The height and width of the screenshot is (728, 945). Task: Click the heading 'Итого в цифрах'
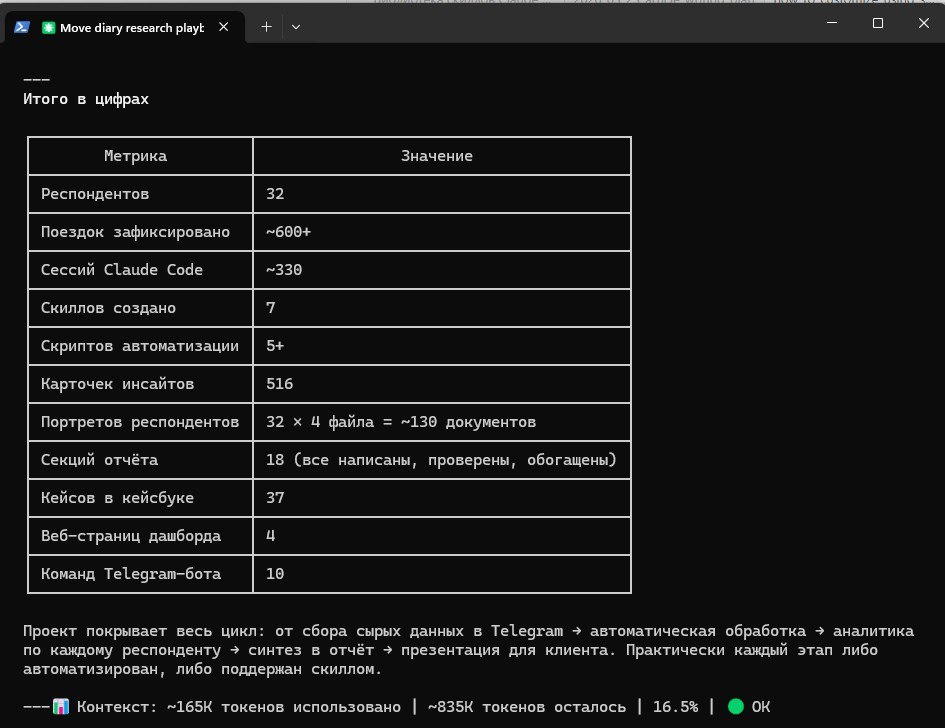coord(85,98)
